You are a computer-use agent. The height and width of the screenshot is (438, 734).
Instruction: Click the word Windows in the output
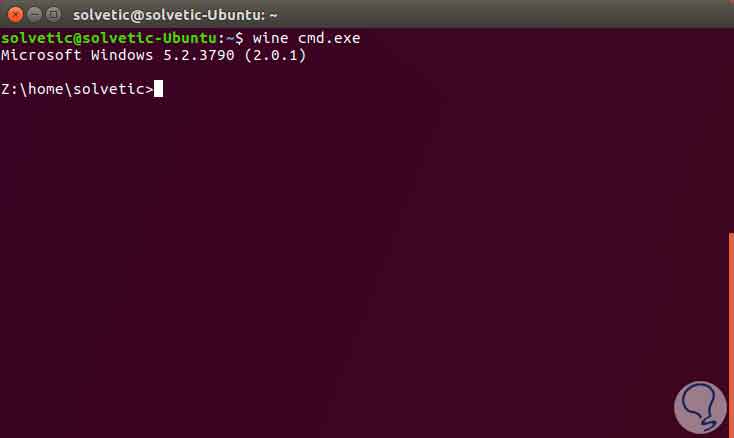point(122,55)
